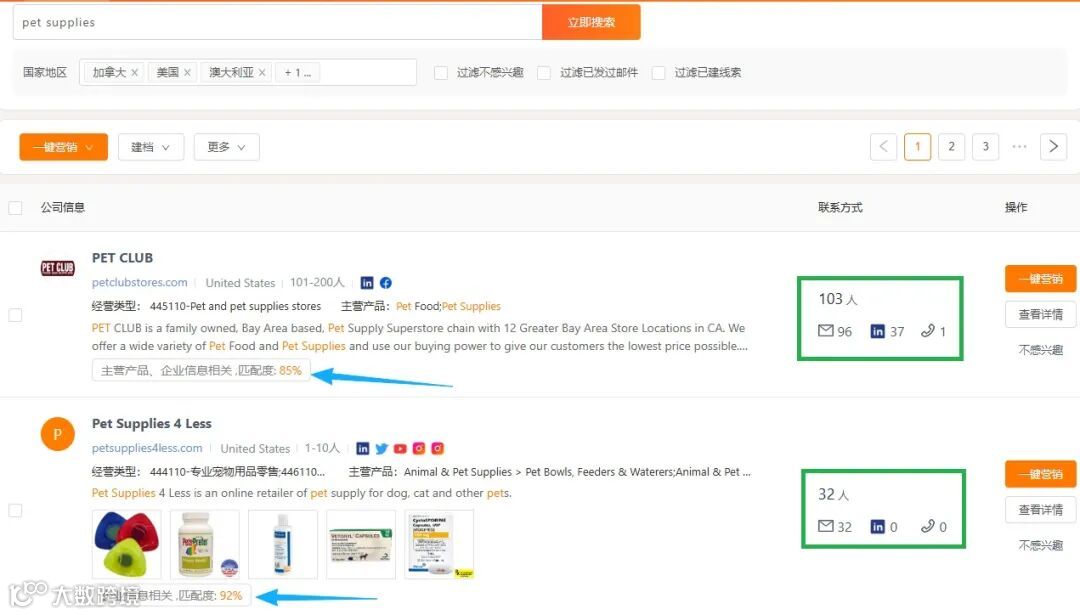
Task: Click the orange P avatar logo
Action: point(58,434)
